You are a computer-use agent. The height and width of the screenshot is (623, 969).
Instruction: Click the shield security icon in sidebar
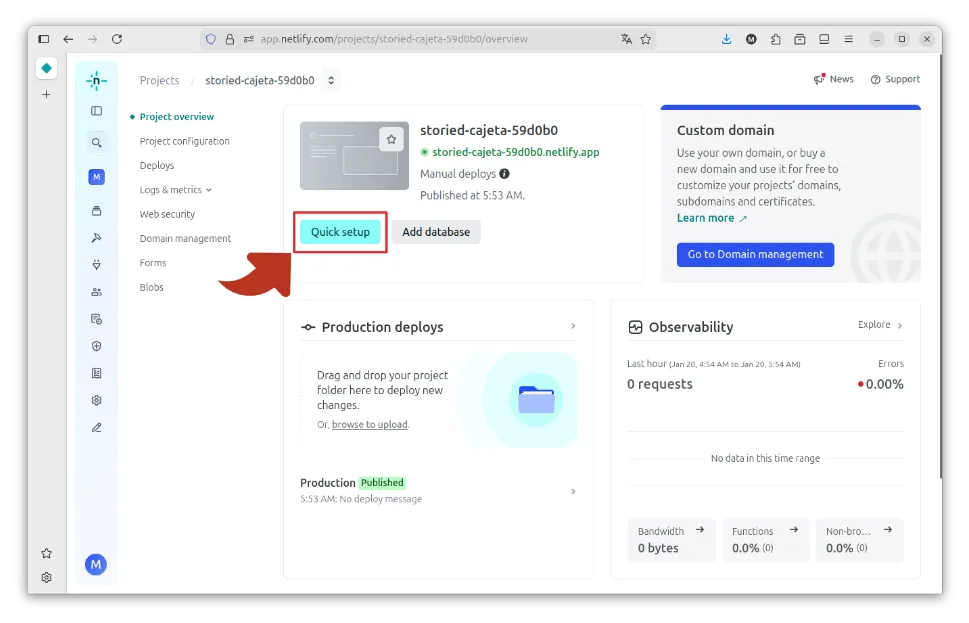click(96, 346)
